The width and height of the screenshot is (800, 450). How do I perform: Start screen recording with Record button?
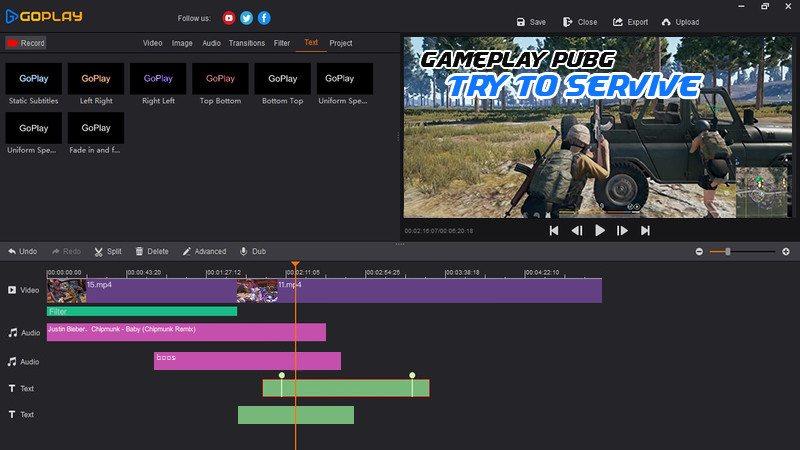[x=26, y=43]
